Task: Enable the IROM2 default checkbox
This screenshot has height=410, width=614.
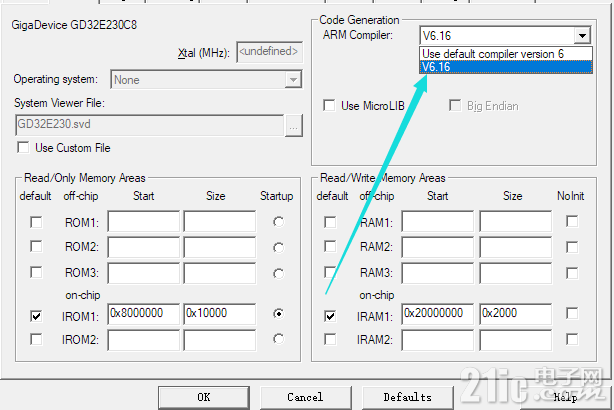Action: (36, 339)
